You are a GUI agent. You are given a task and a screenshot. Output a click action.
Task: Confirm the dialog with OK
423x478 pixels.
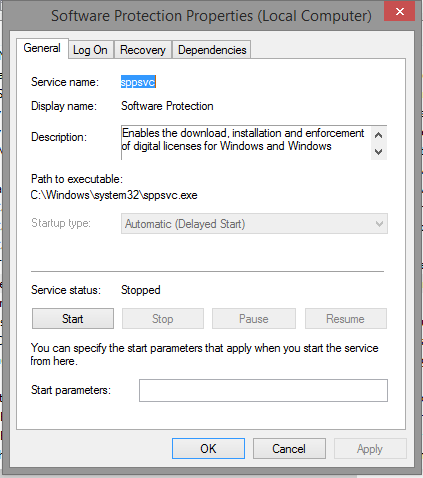pos(208,449)
